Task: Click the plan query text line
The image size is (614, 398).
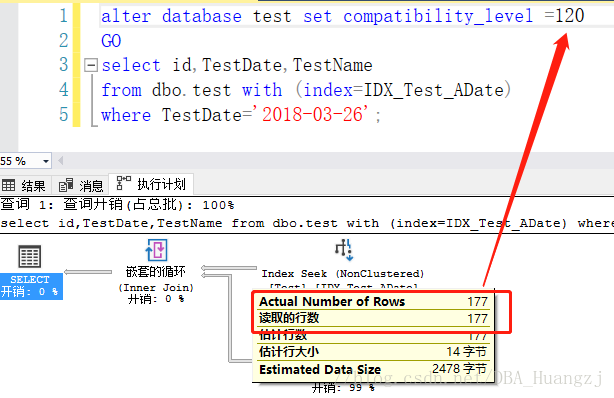Action: tap(307, 223)
